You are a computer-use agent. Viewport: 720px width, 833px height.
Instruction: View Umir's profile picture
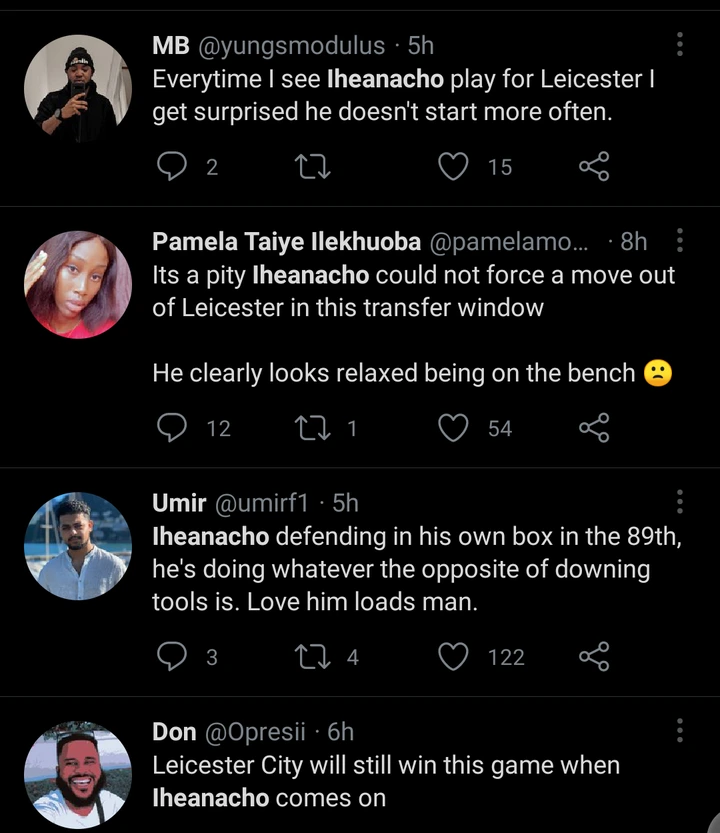pyautogui.click(x=78, y=546)
